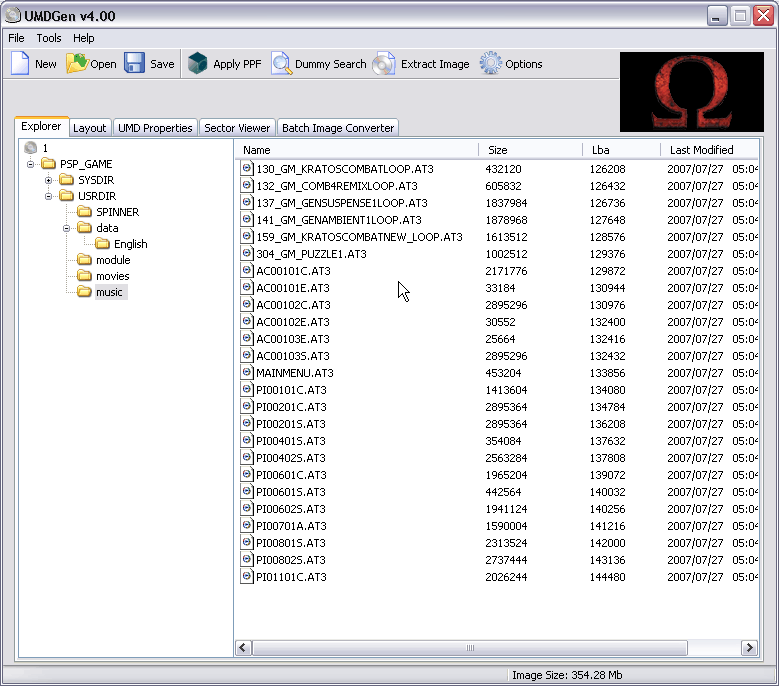Select file AC00103S.AT3
Screen dimensions: 779x686
293,356
